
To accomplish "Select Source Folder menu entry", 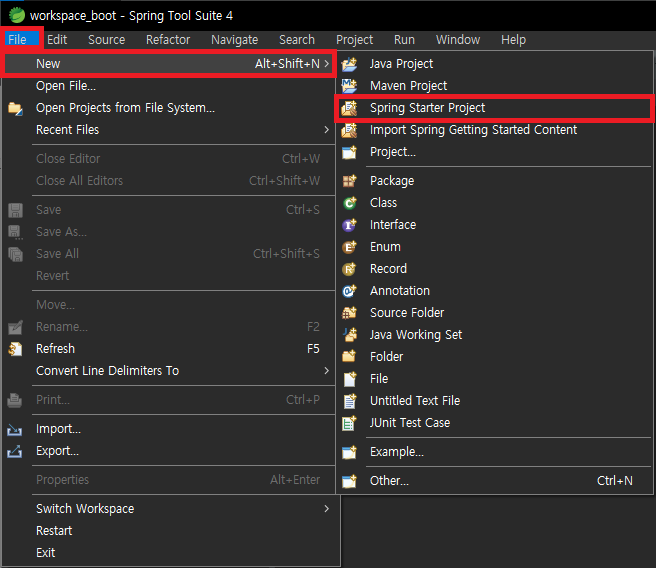I will (494, 313).
